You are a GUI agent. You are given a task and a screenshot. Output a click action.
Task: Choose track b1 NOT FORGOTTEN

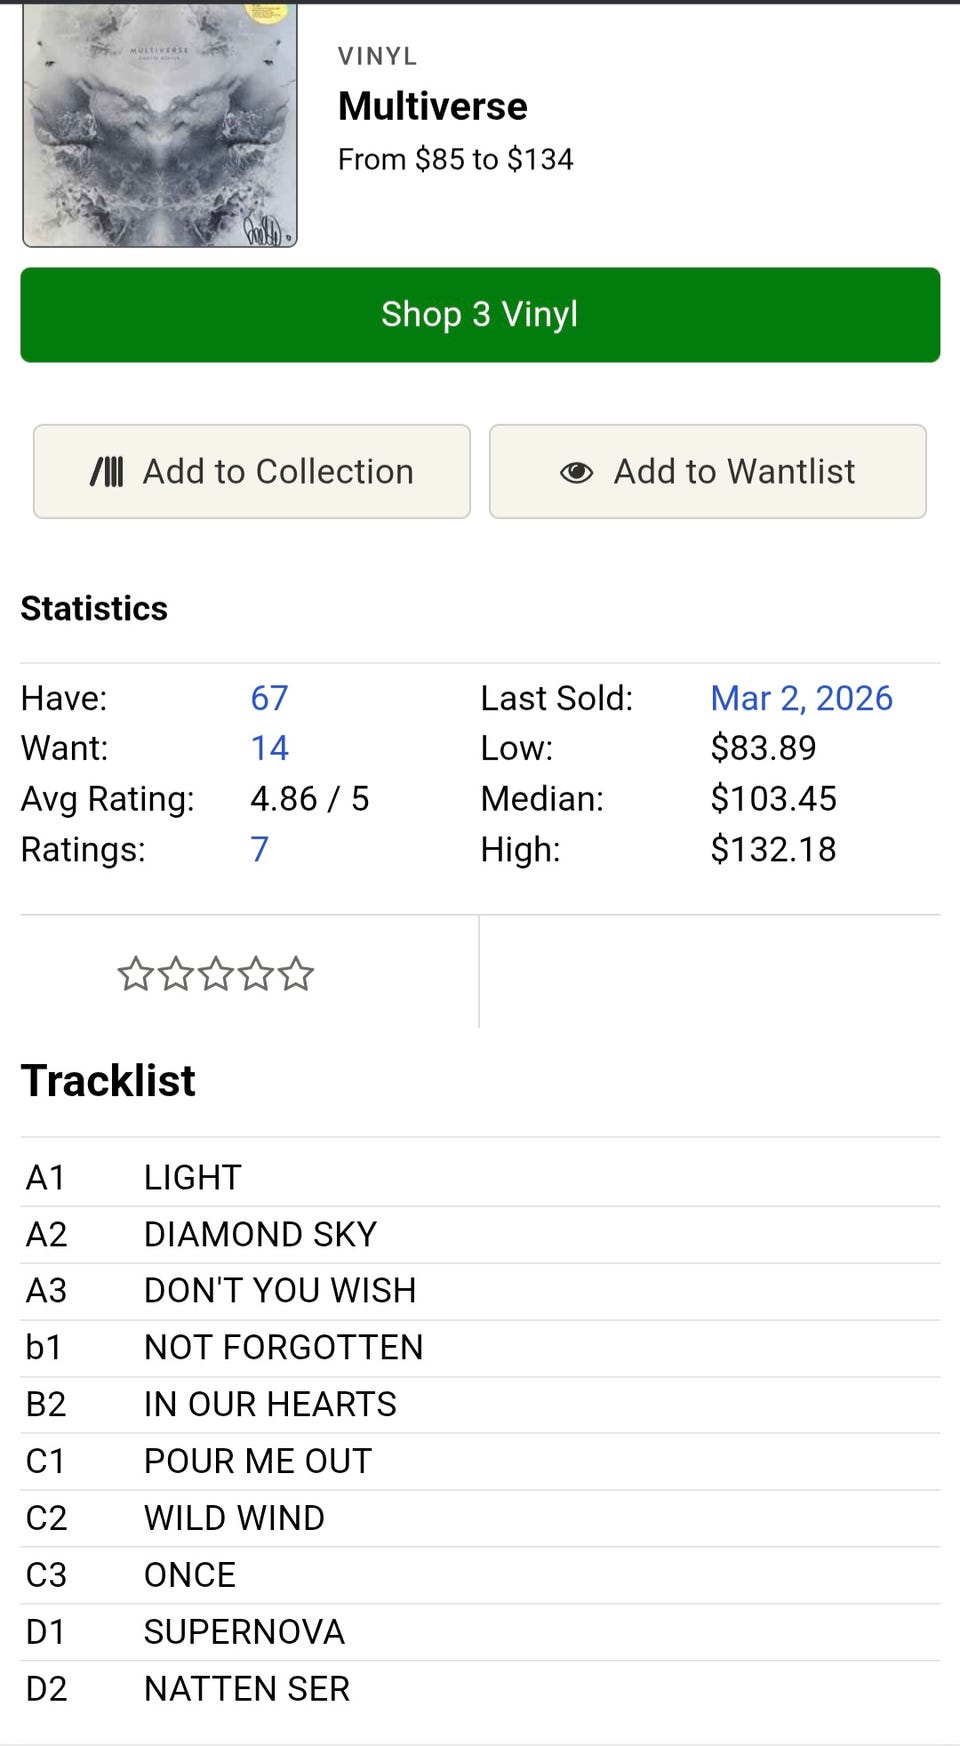283,1347
